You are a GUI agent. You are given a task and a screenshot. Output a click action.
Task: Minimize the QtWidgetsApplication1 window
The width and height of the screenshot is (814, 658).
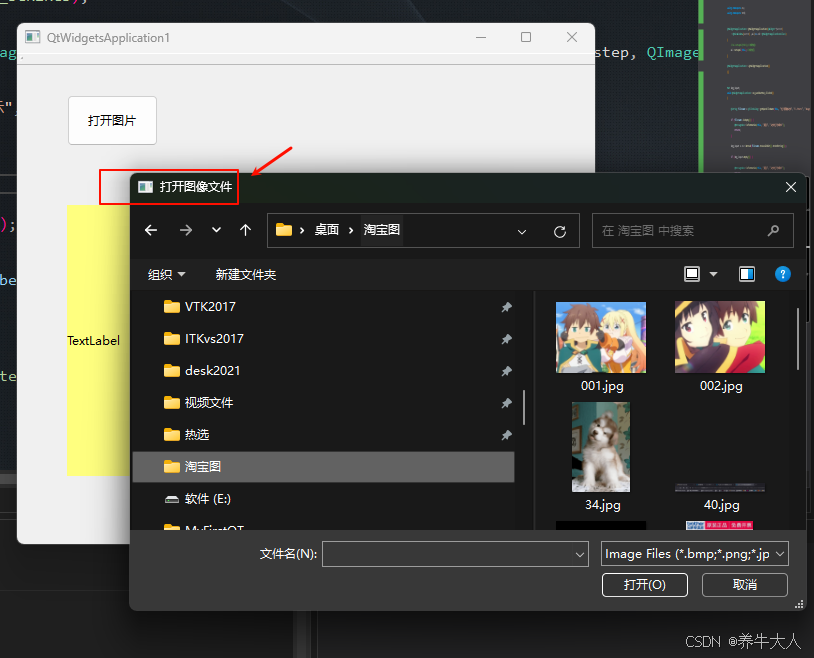pyautogui.click(x=481, y=37)
